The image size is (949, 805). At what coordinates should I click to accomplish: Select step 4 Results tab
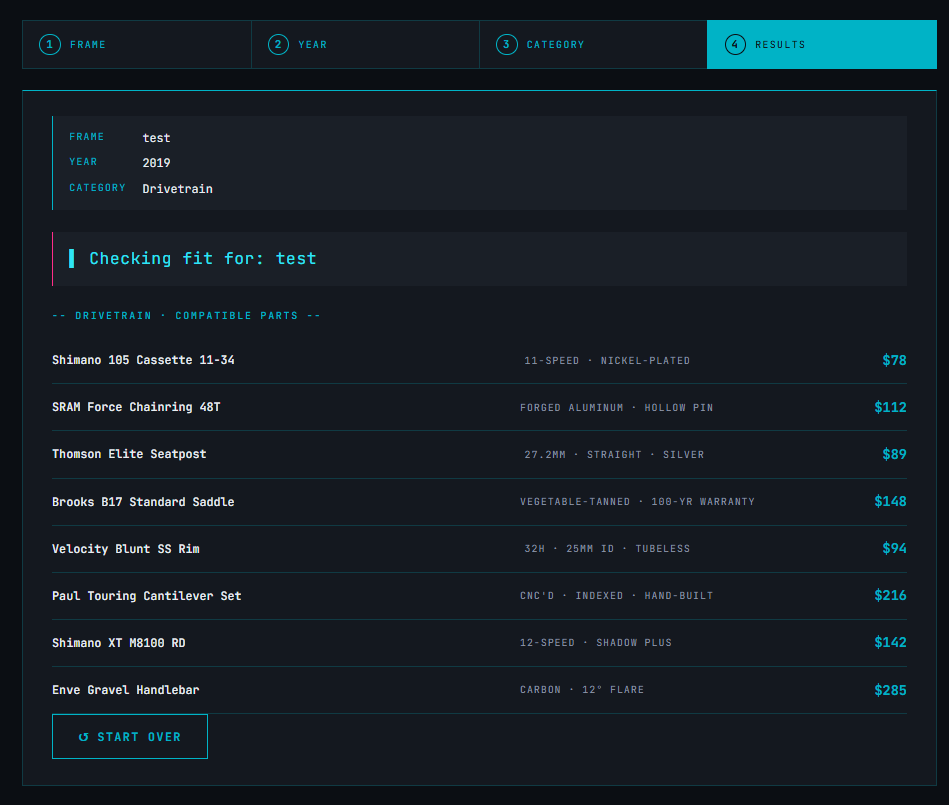click(x=822, y=44)
